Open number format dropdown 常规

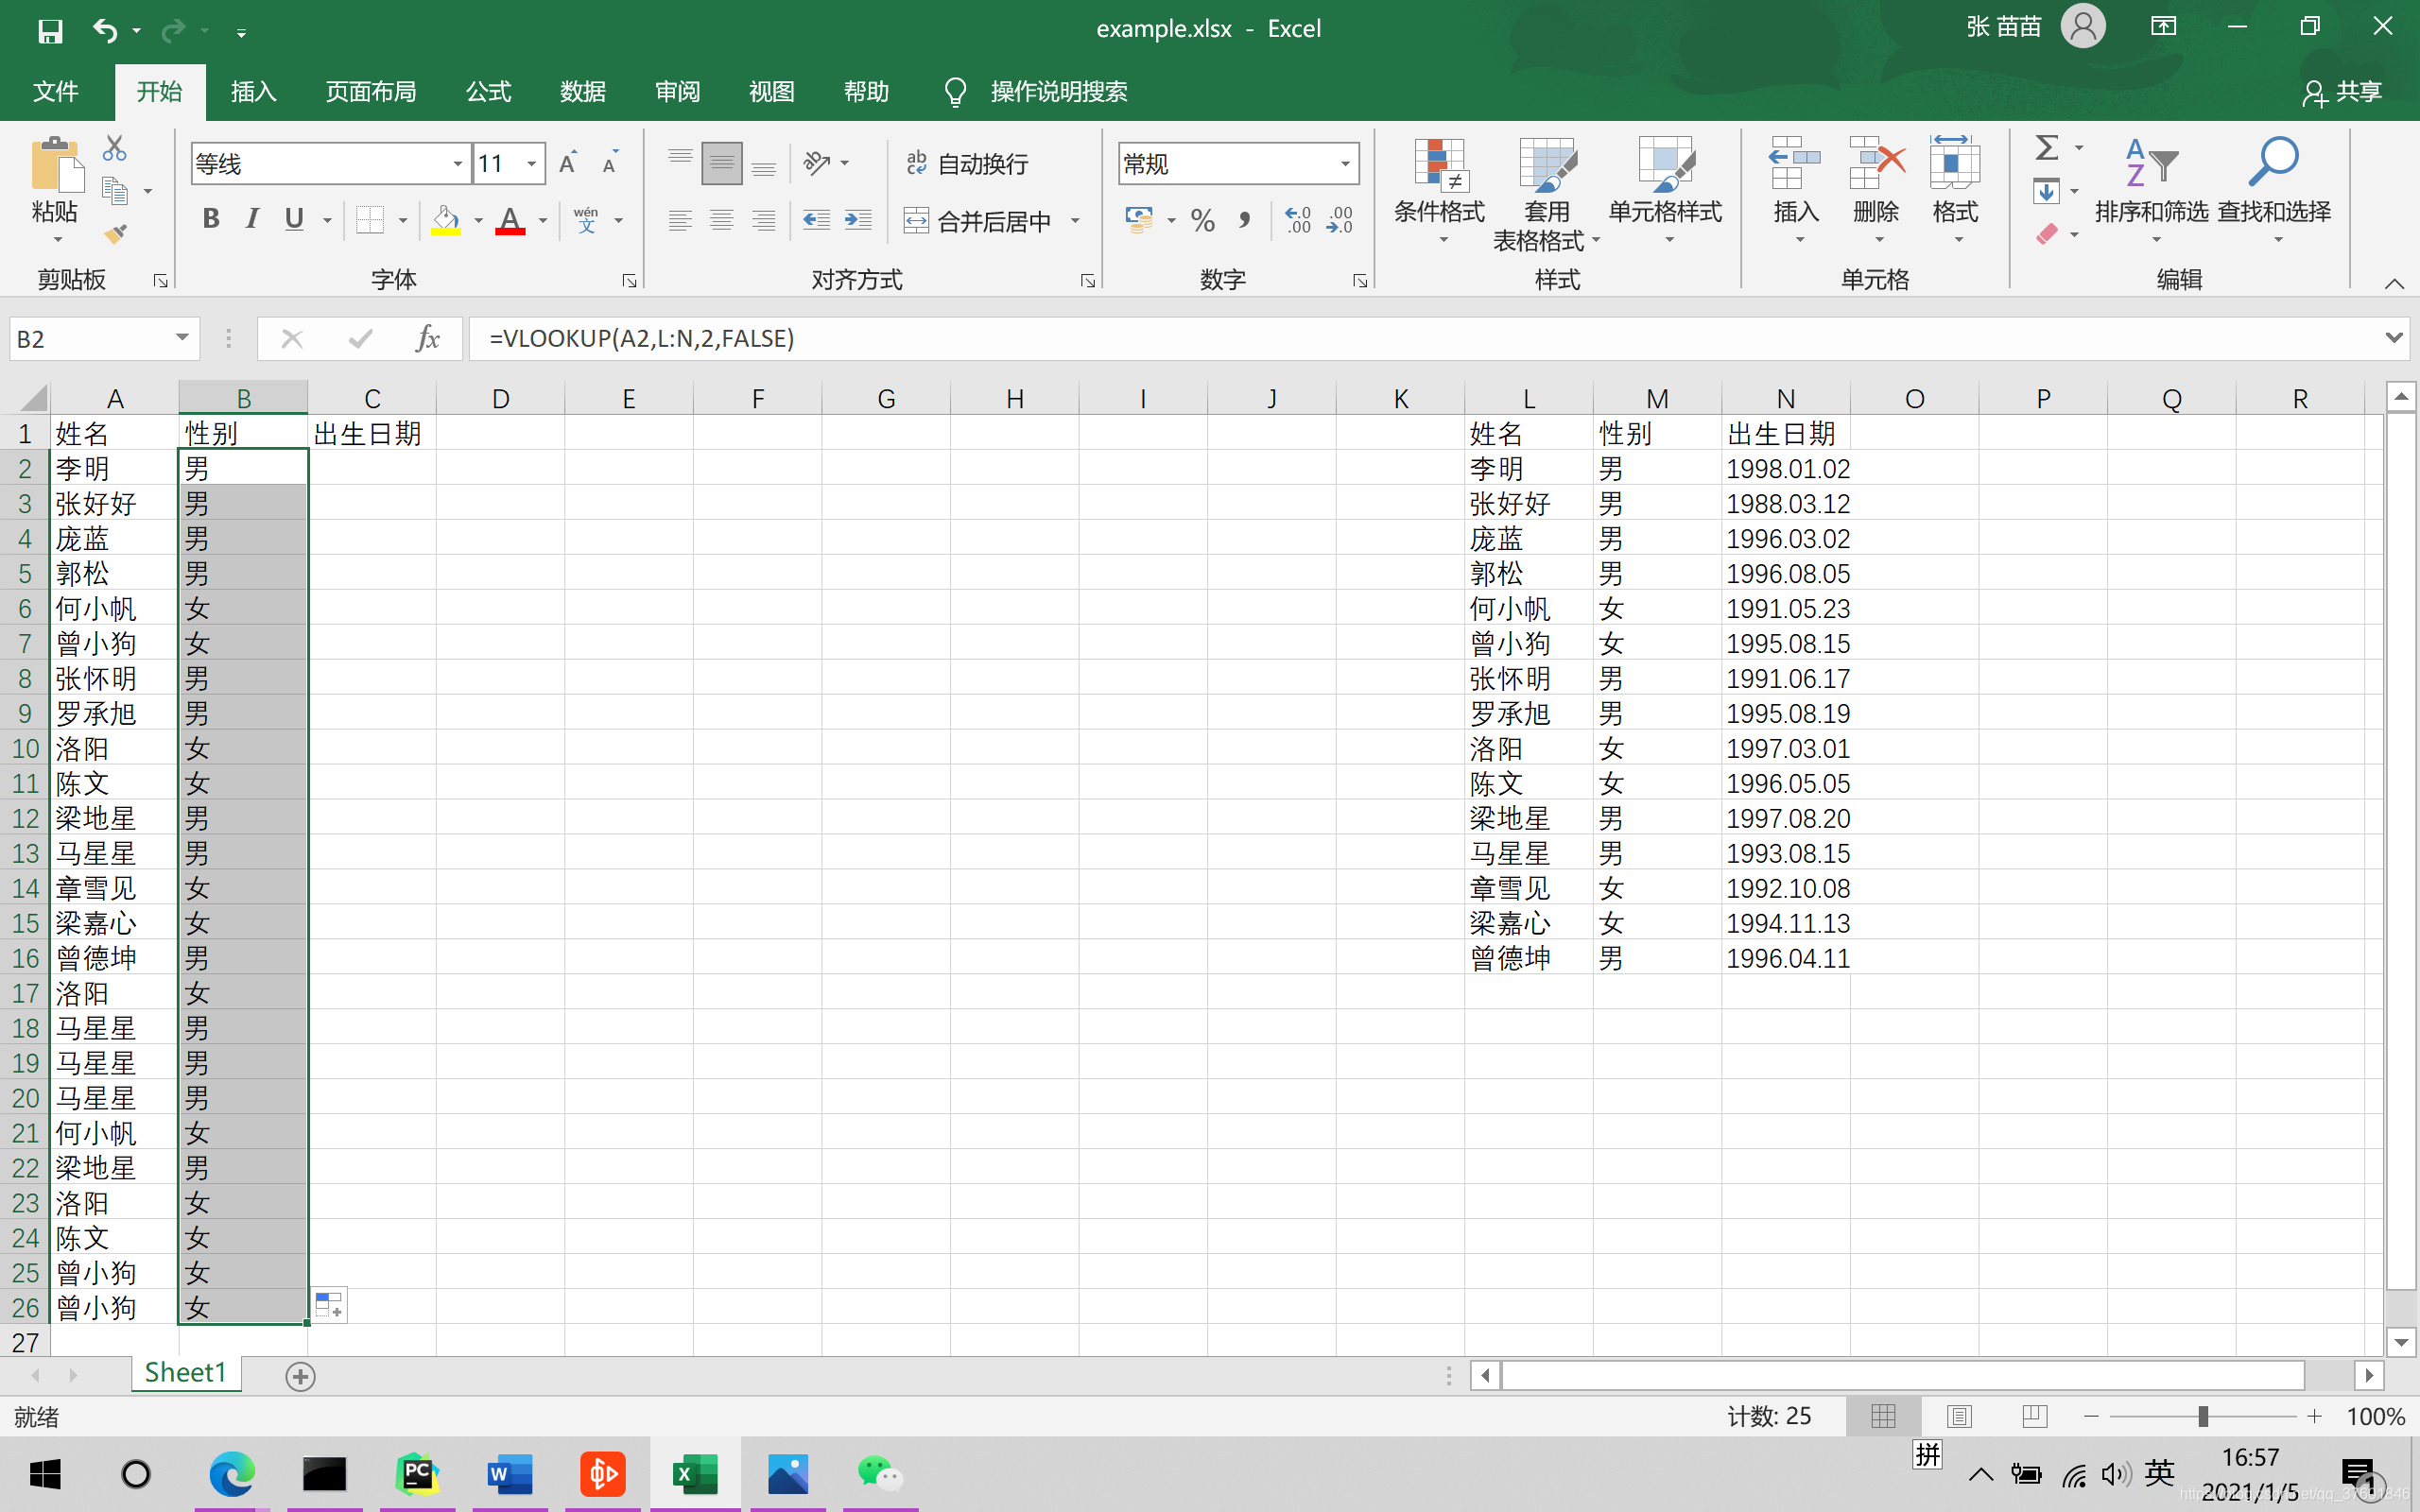point(1345,164)
